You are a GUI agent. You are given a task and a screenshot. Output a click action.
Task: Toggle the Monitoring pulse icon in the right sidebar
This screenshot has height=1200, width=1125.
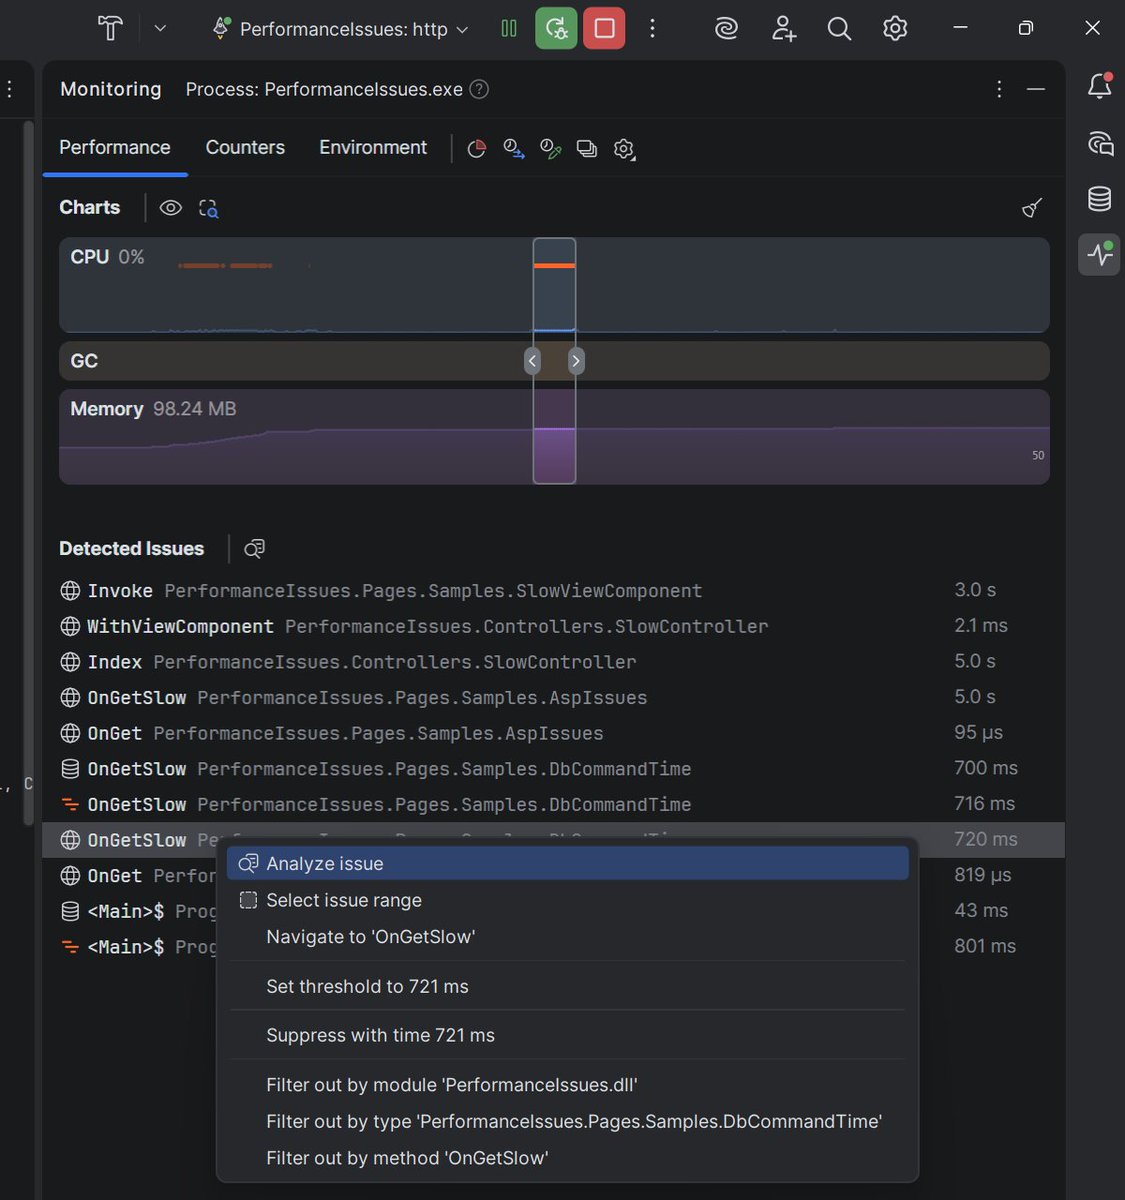(1099, 254)
